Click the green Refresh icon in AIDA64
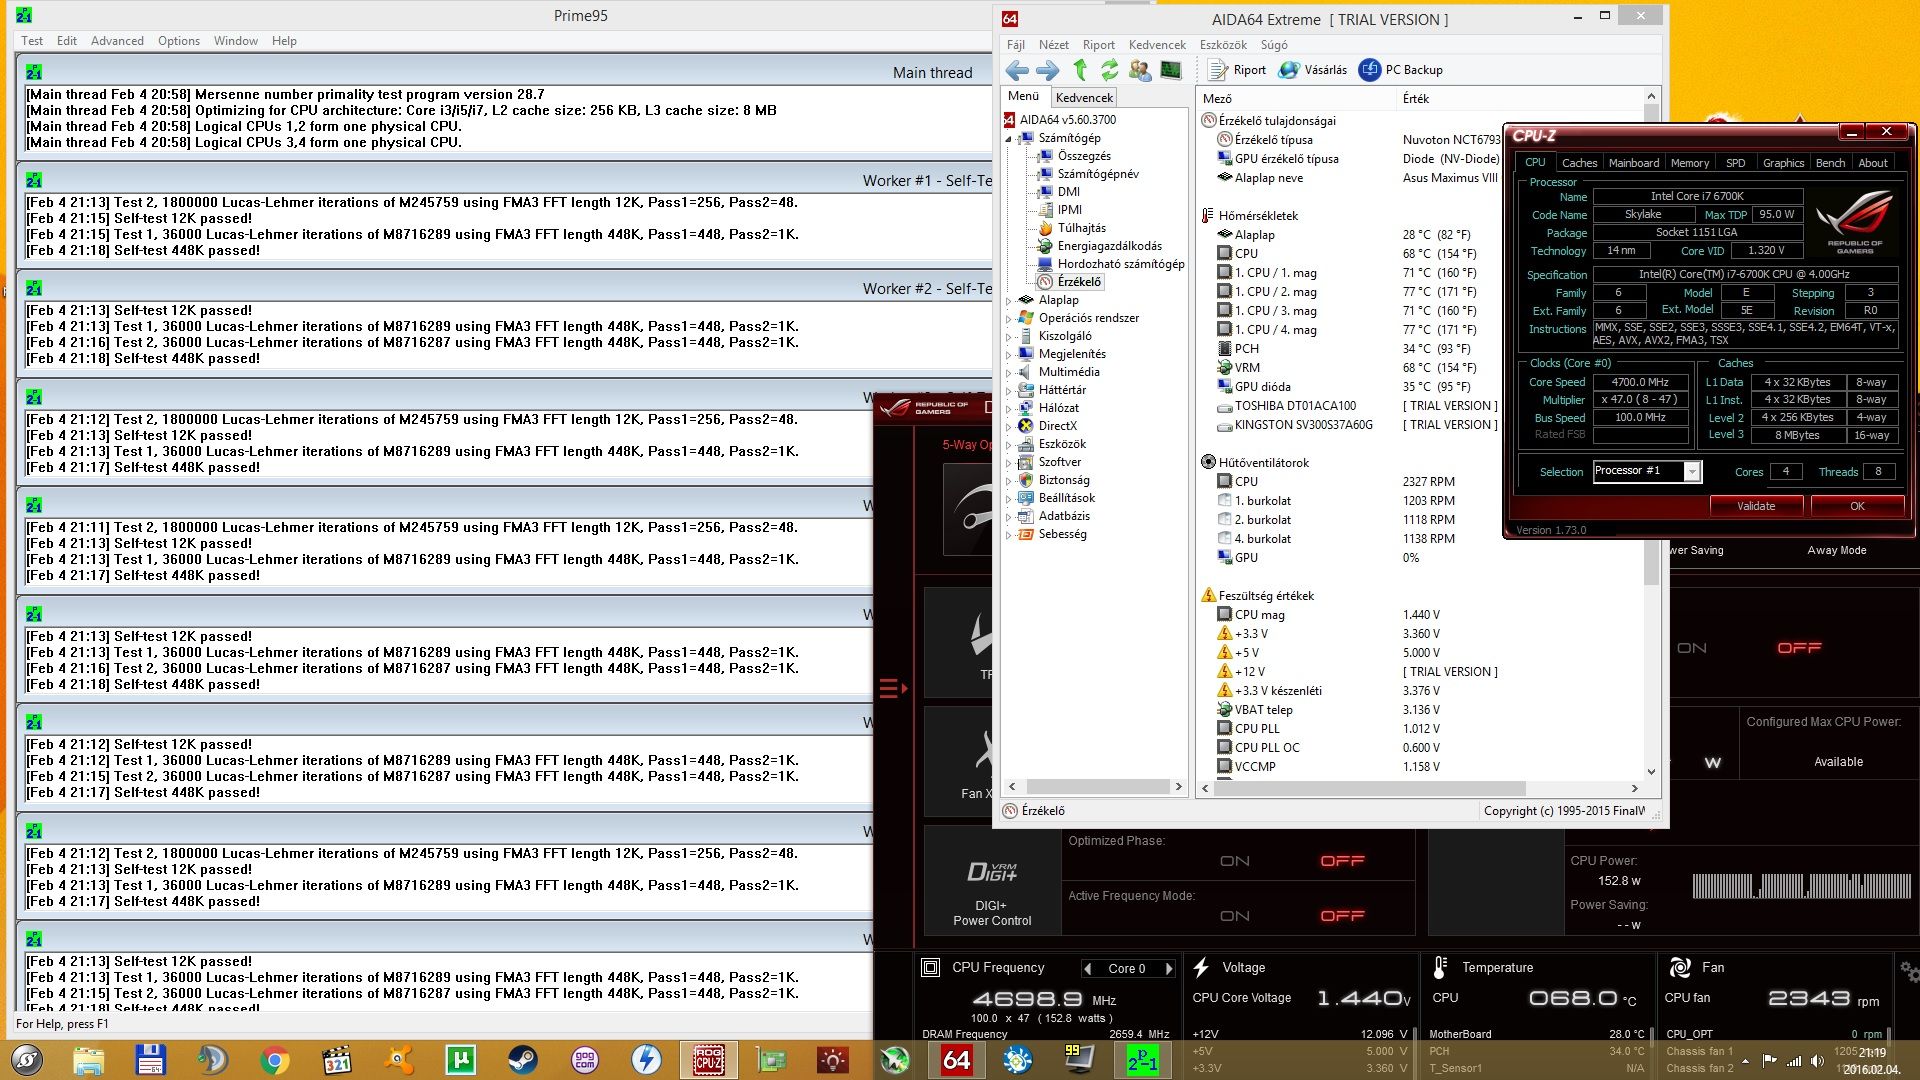Image resolution: width=1920 pixels, height=1080 pixels. pyautogui.click(x=1109, y=70)
